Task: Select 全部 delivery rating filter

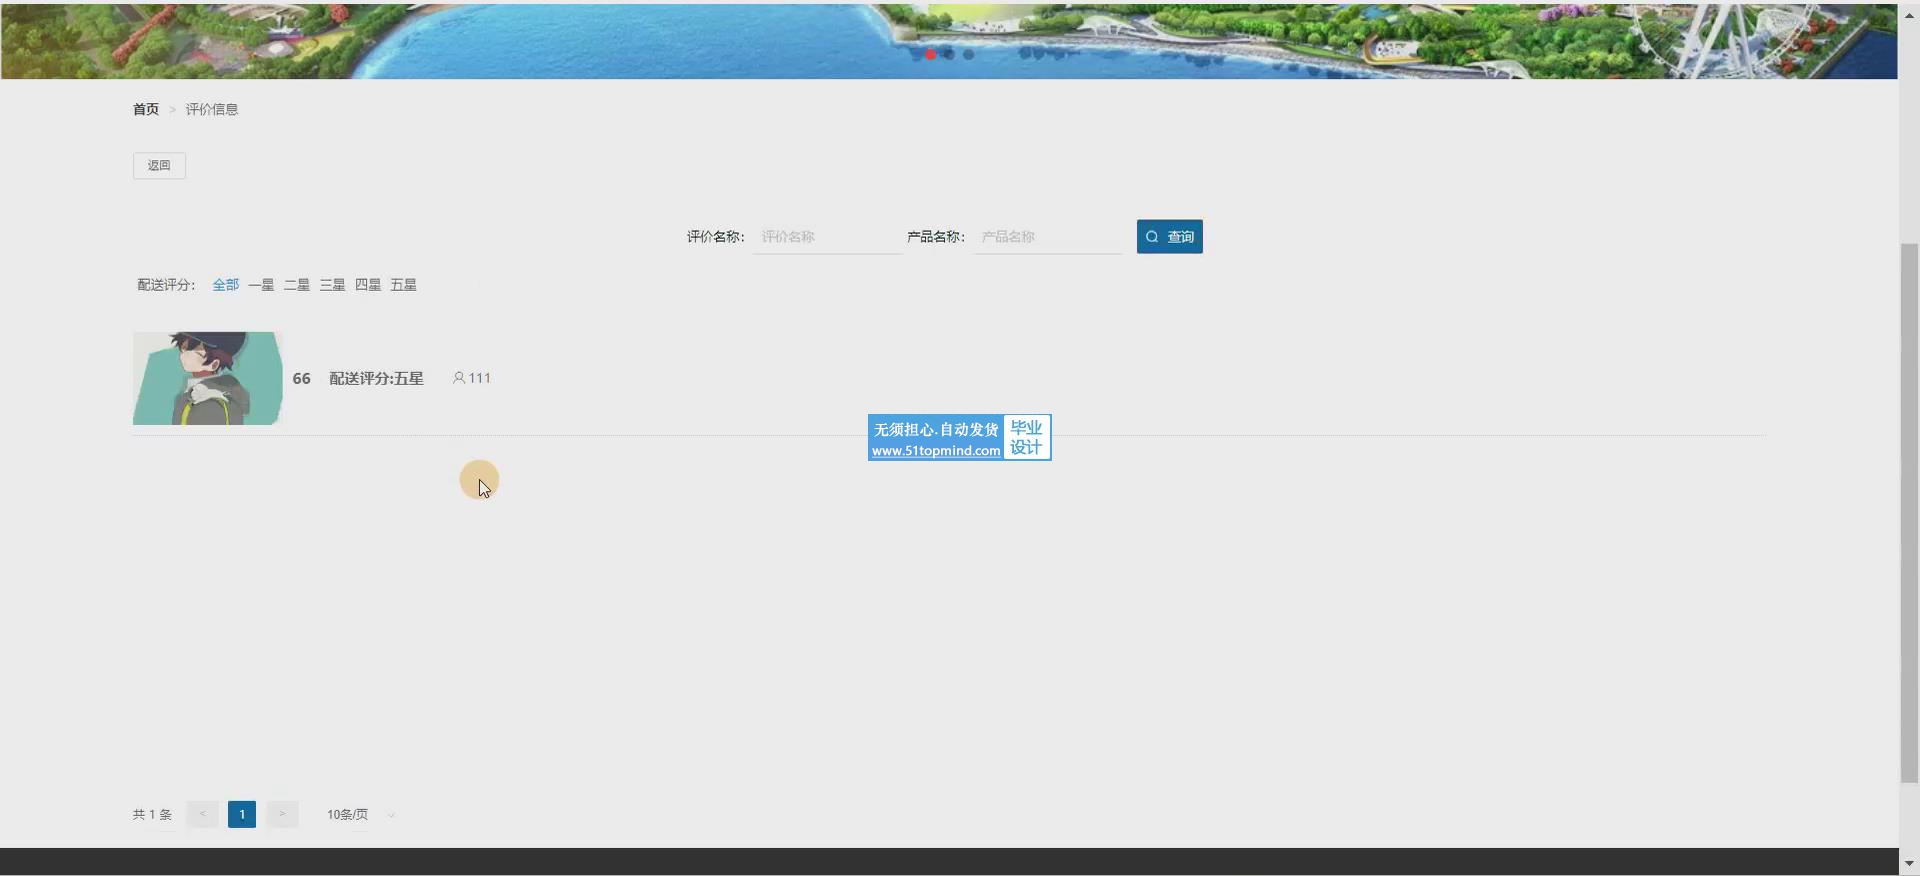Action: [225, 285]
